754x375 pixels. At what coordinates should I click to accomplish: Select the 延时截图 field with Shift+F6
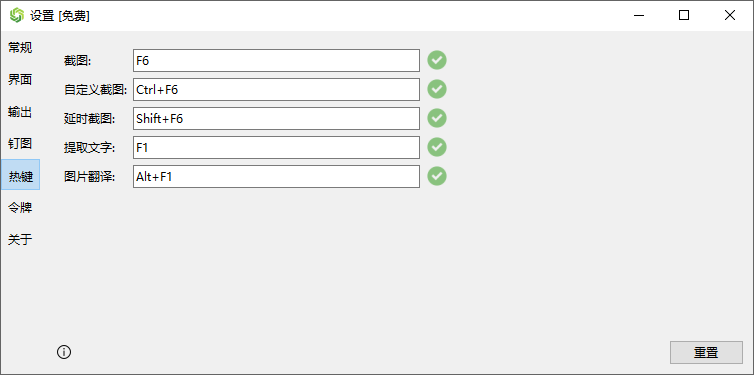point(276,118)
